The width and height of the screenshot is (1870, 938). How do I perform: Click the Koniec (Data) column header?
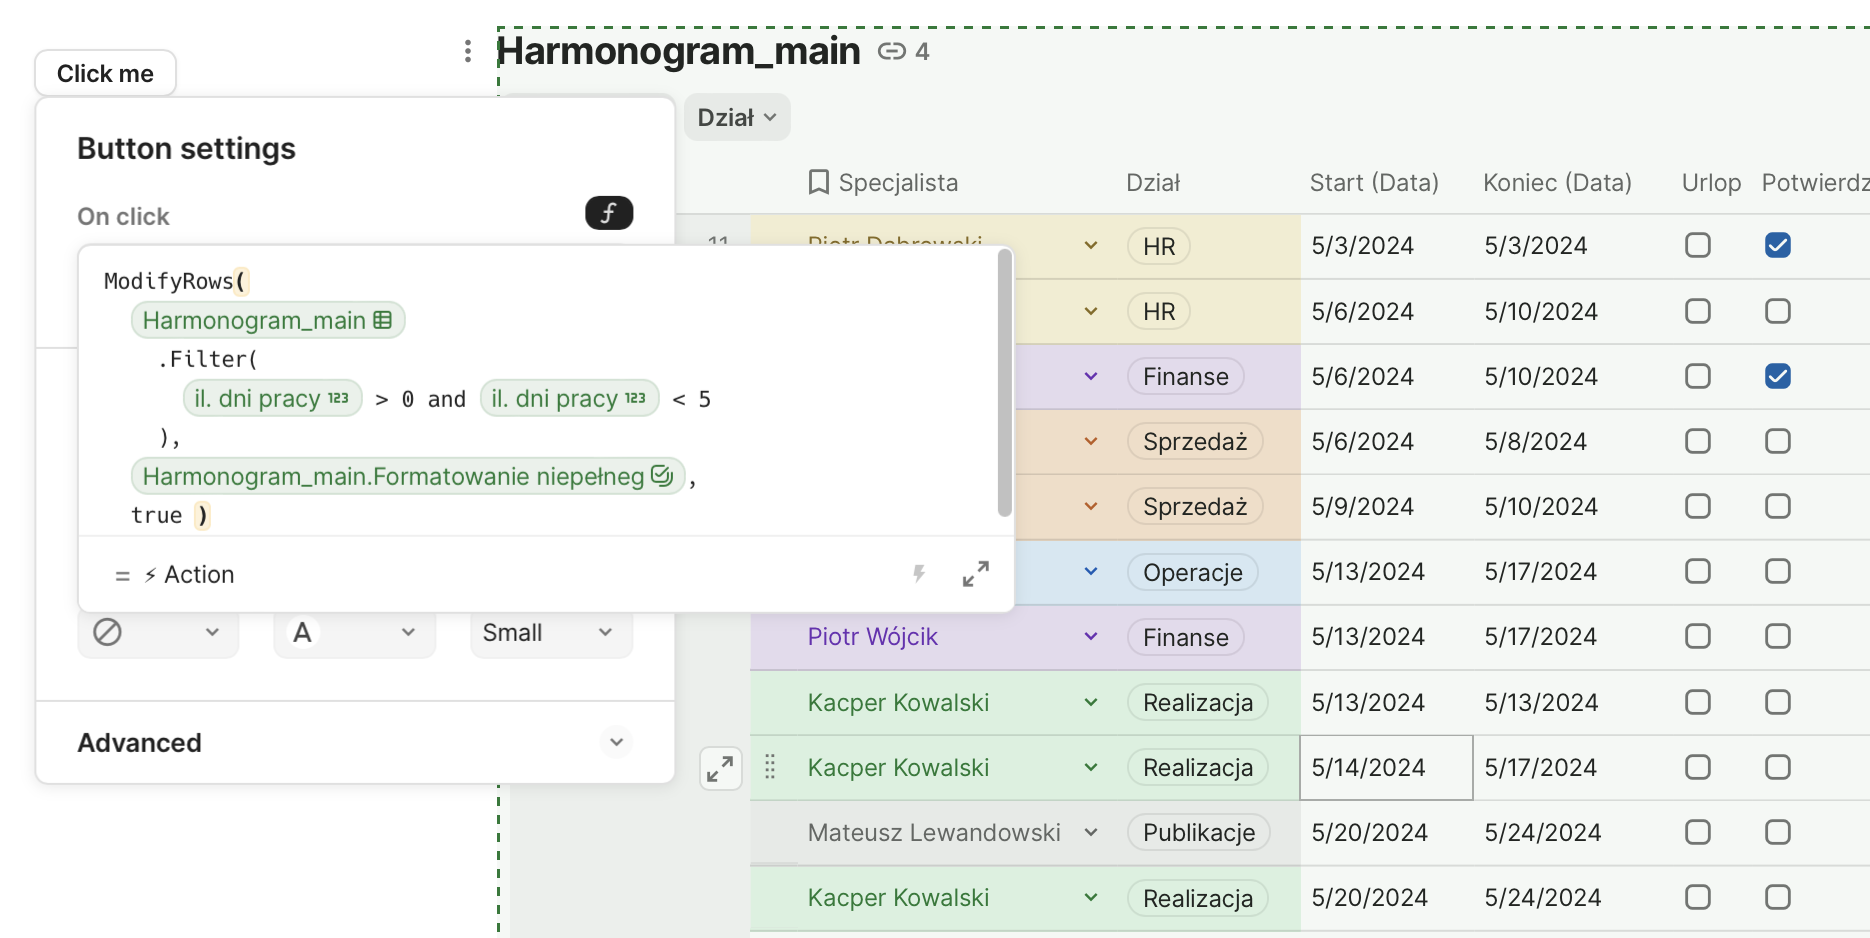(1556, 183)
